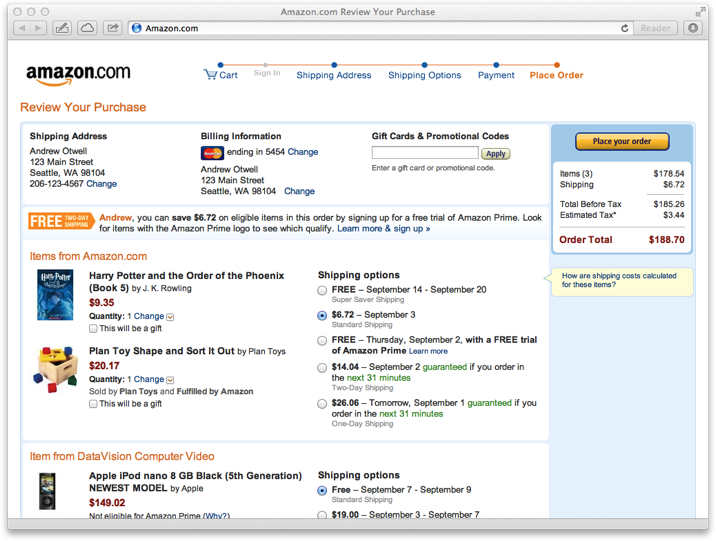Screen dimensions: 716x541
Task: Click Order Total amount $188.70
Action: (666, 240)
